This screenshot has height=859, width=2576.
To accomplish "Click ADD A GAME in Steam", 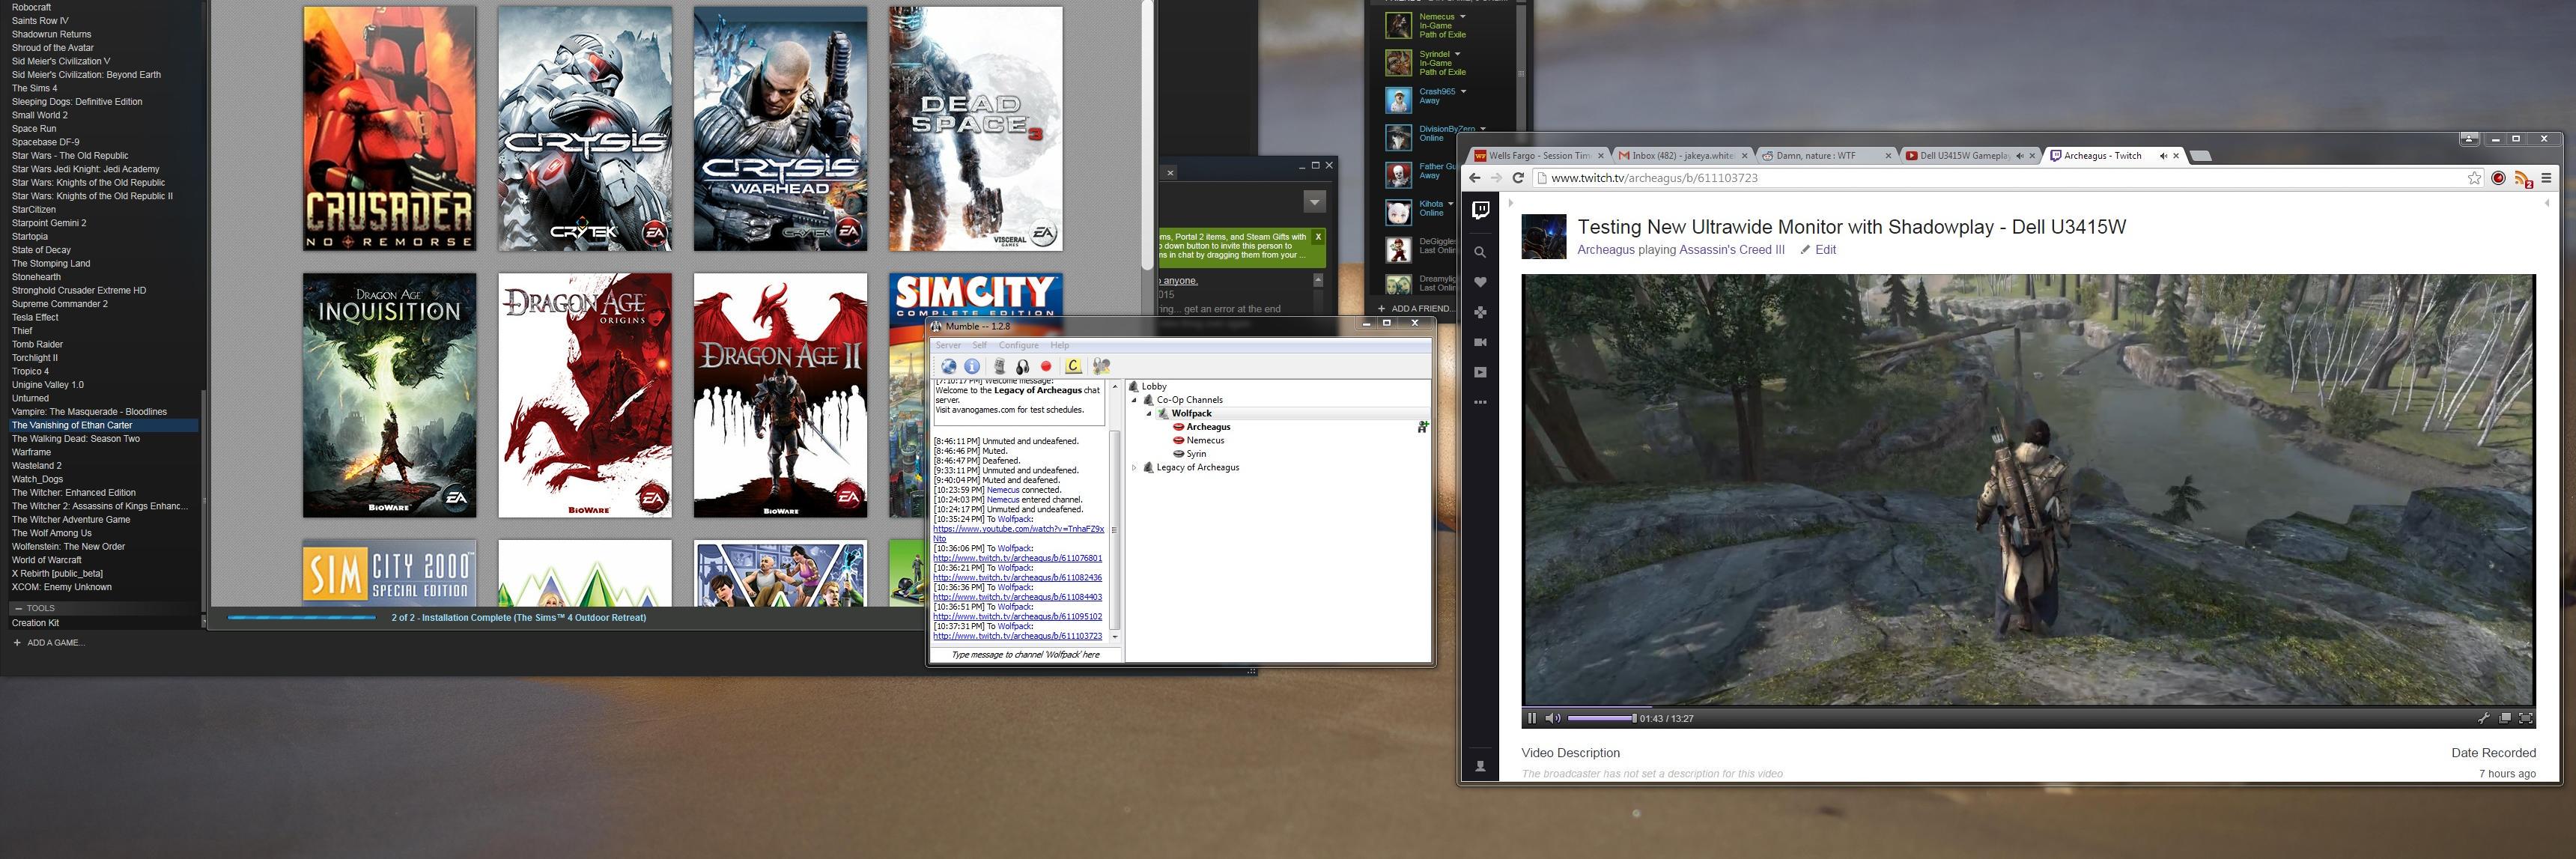I will (49, 643).
